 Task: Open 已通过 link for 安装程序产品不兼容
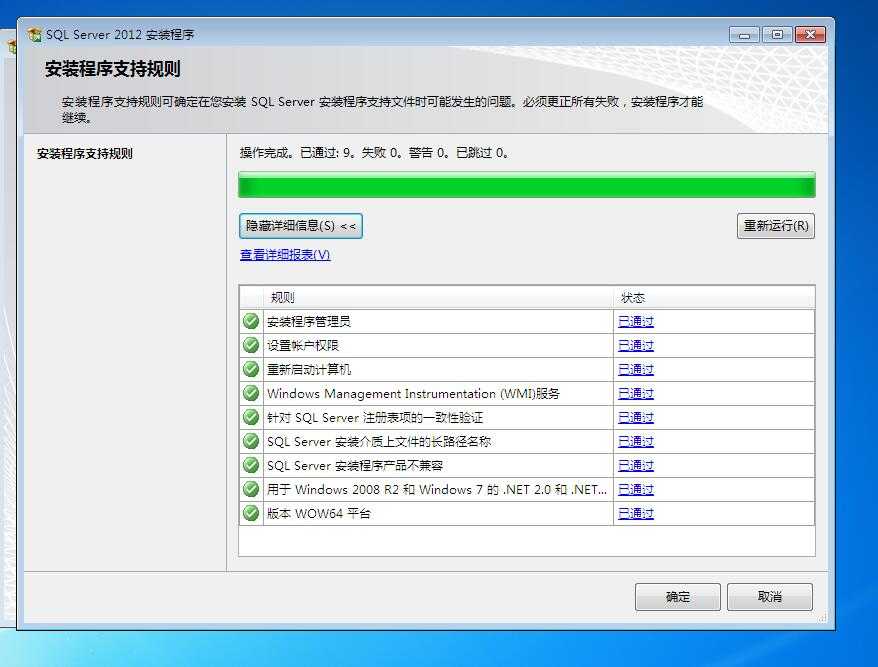click(x=636, y=465)
